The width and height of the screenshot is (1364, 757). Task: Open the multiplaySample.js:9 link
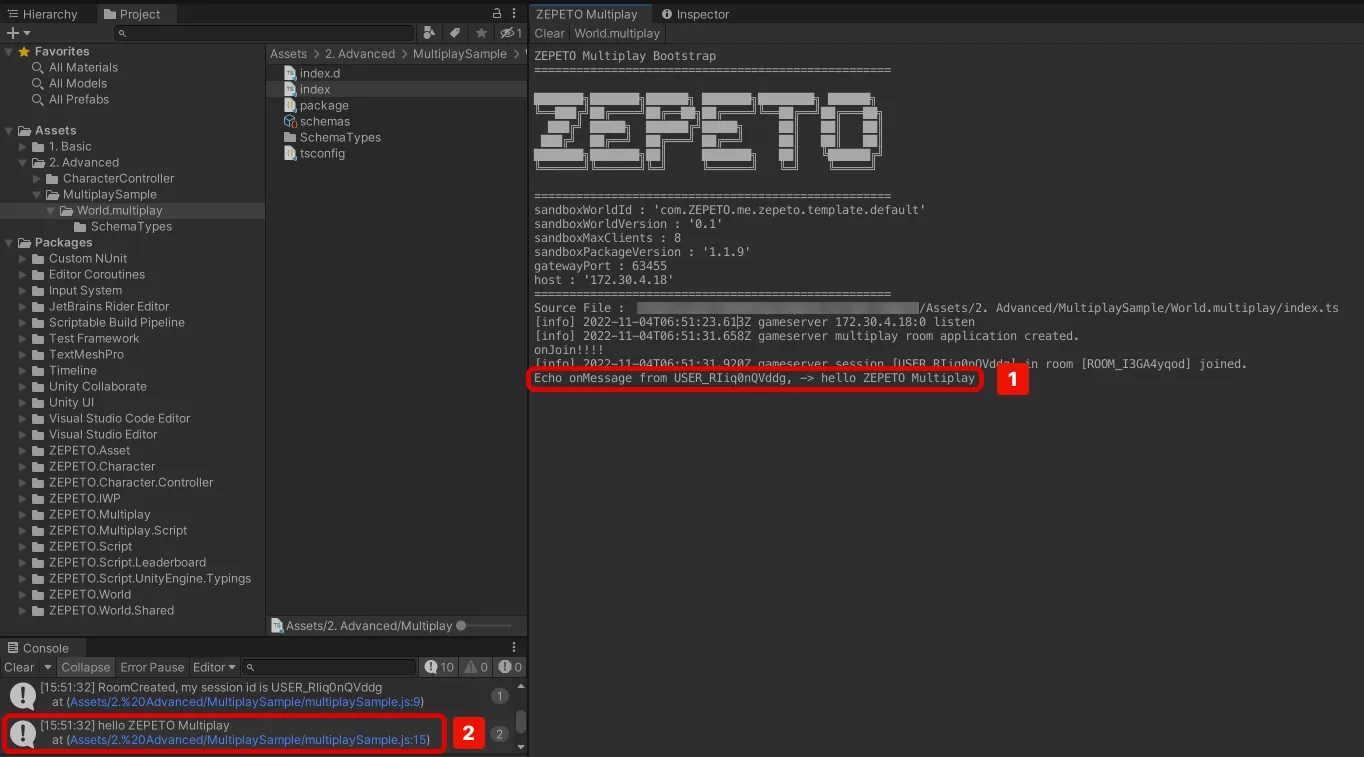point(246,702)
